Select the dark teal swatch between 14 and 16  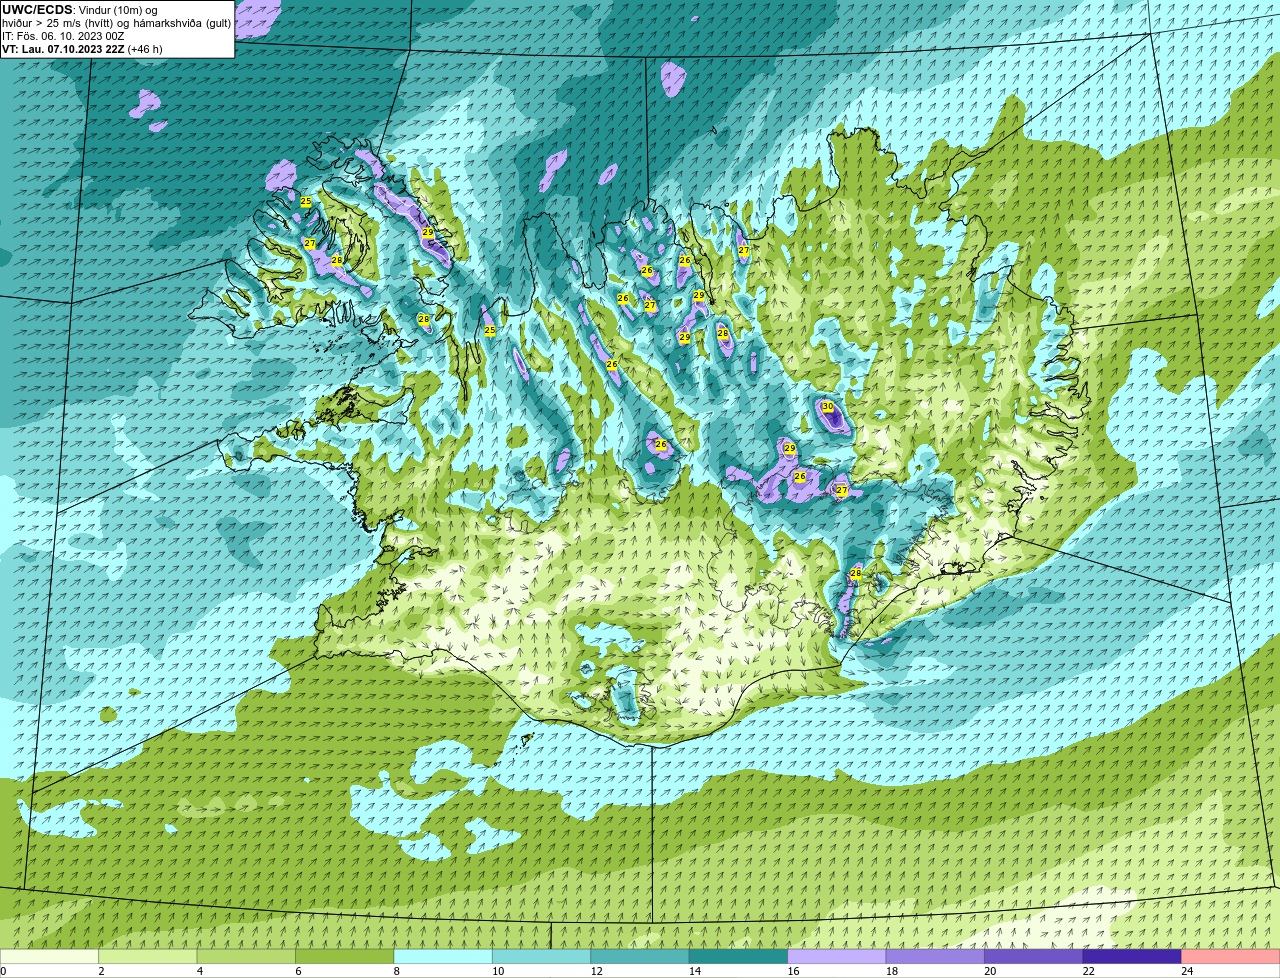739,957
